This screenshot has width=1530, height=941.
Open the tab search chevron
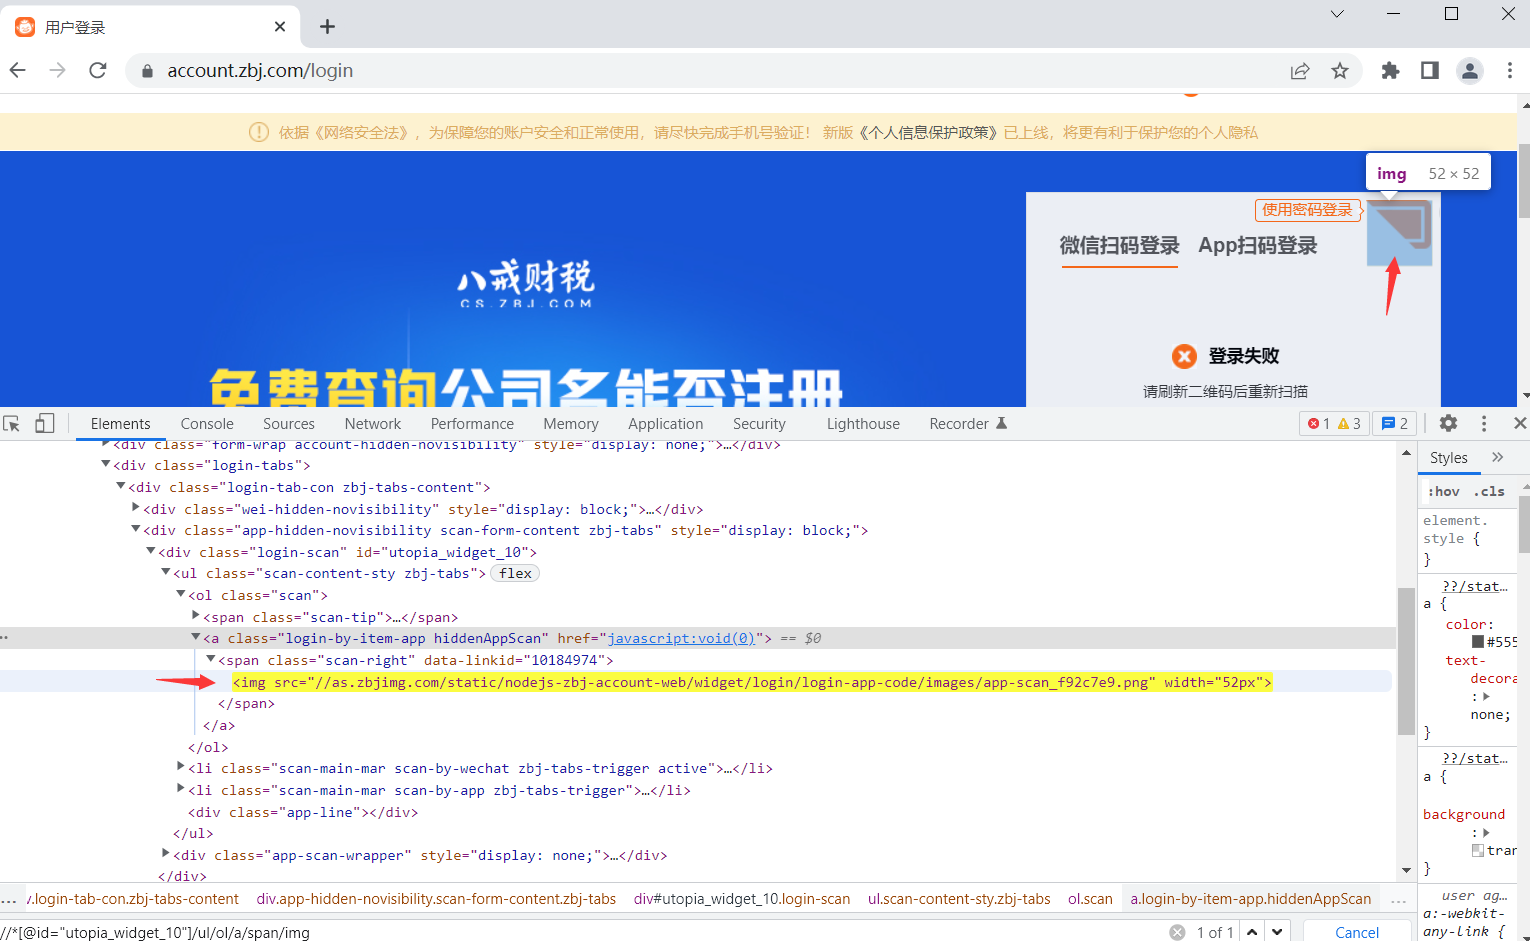[x=1337, y=14]
